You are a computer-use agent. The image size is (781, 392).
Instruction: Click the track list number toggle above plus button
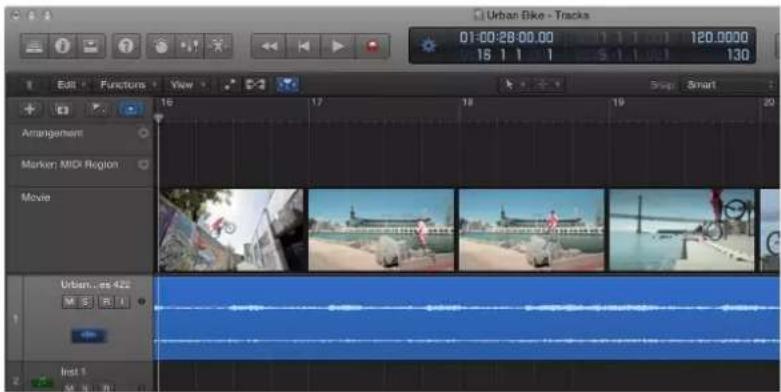tap(29, 85)
